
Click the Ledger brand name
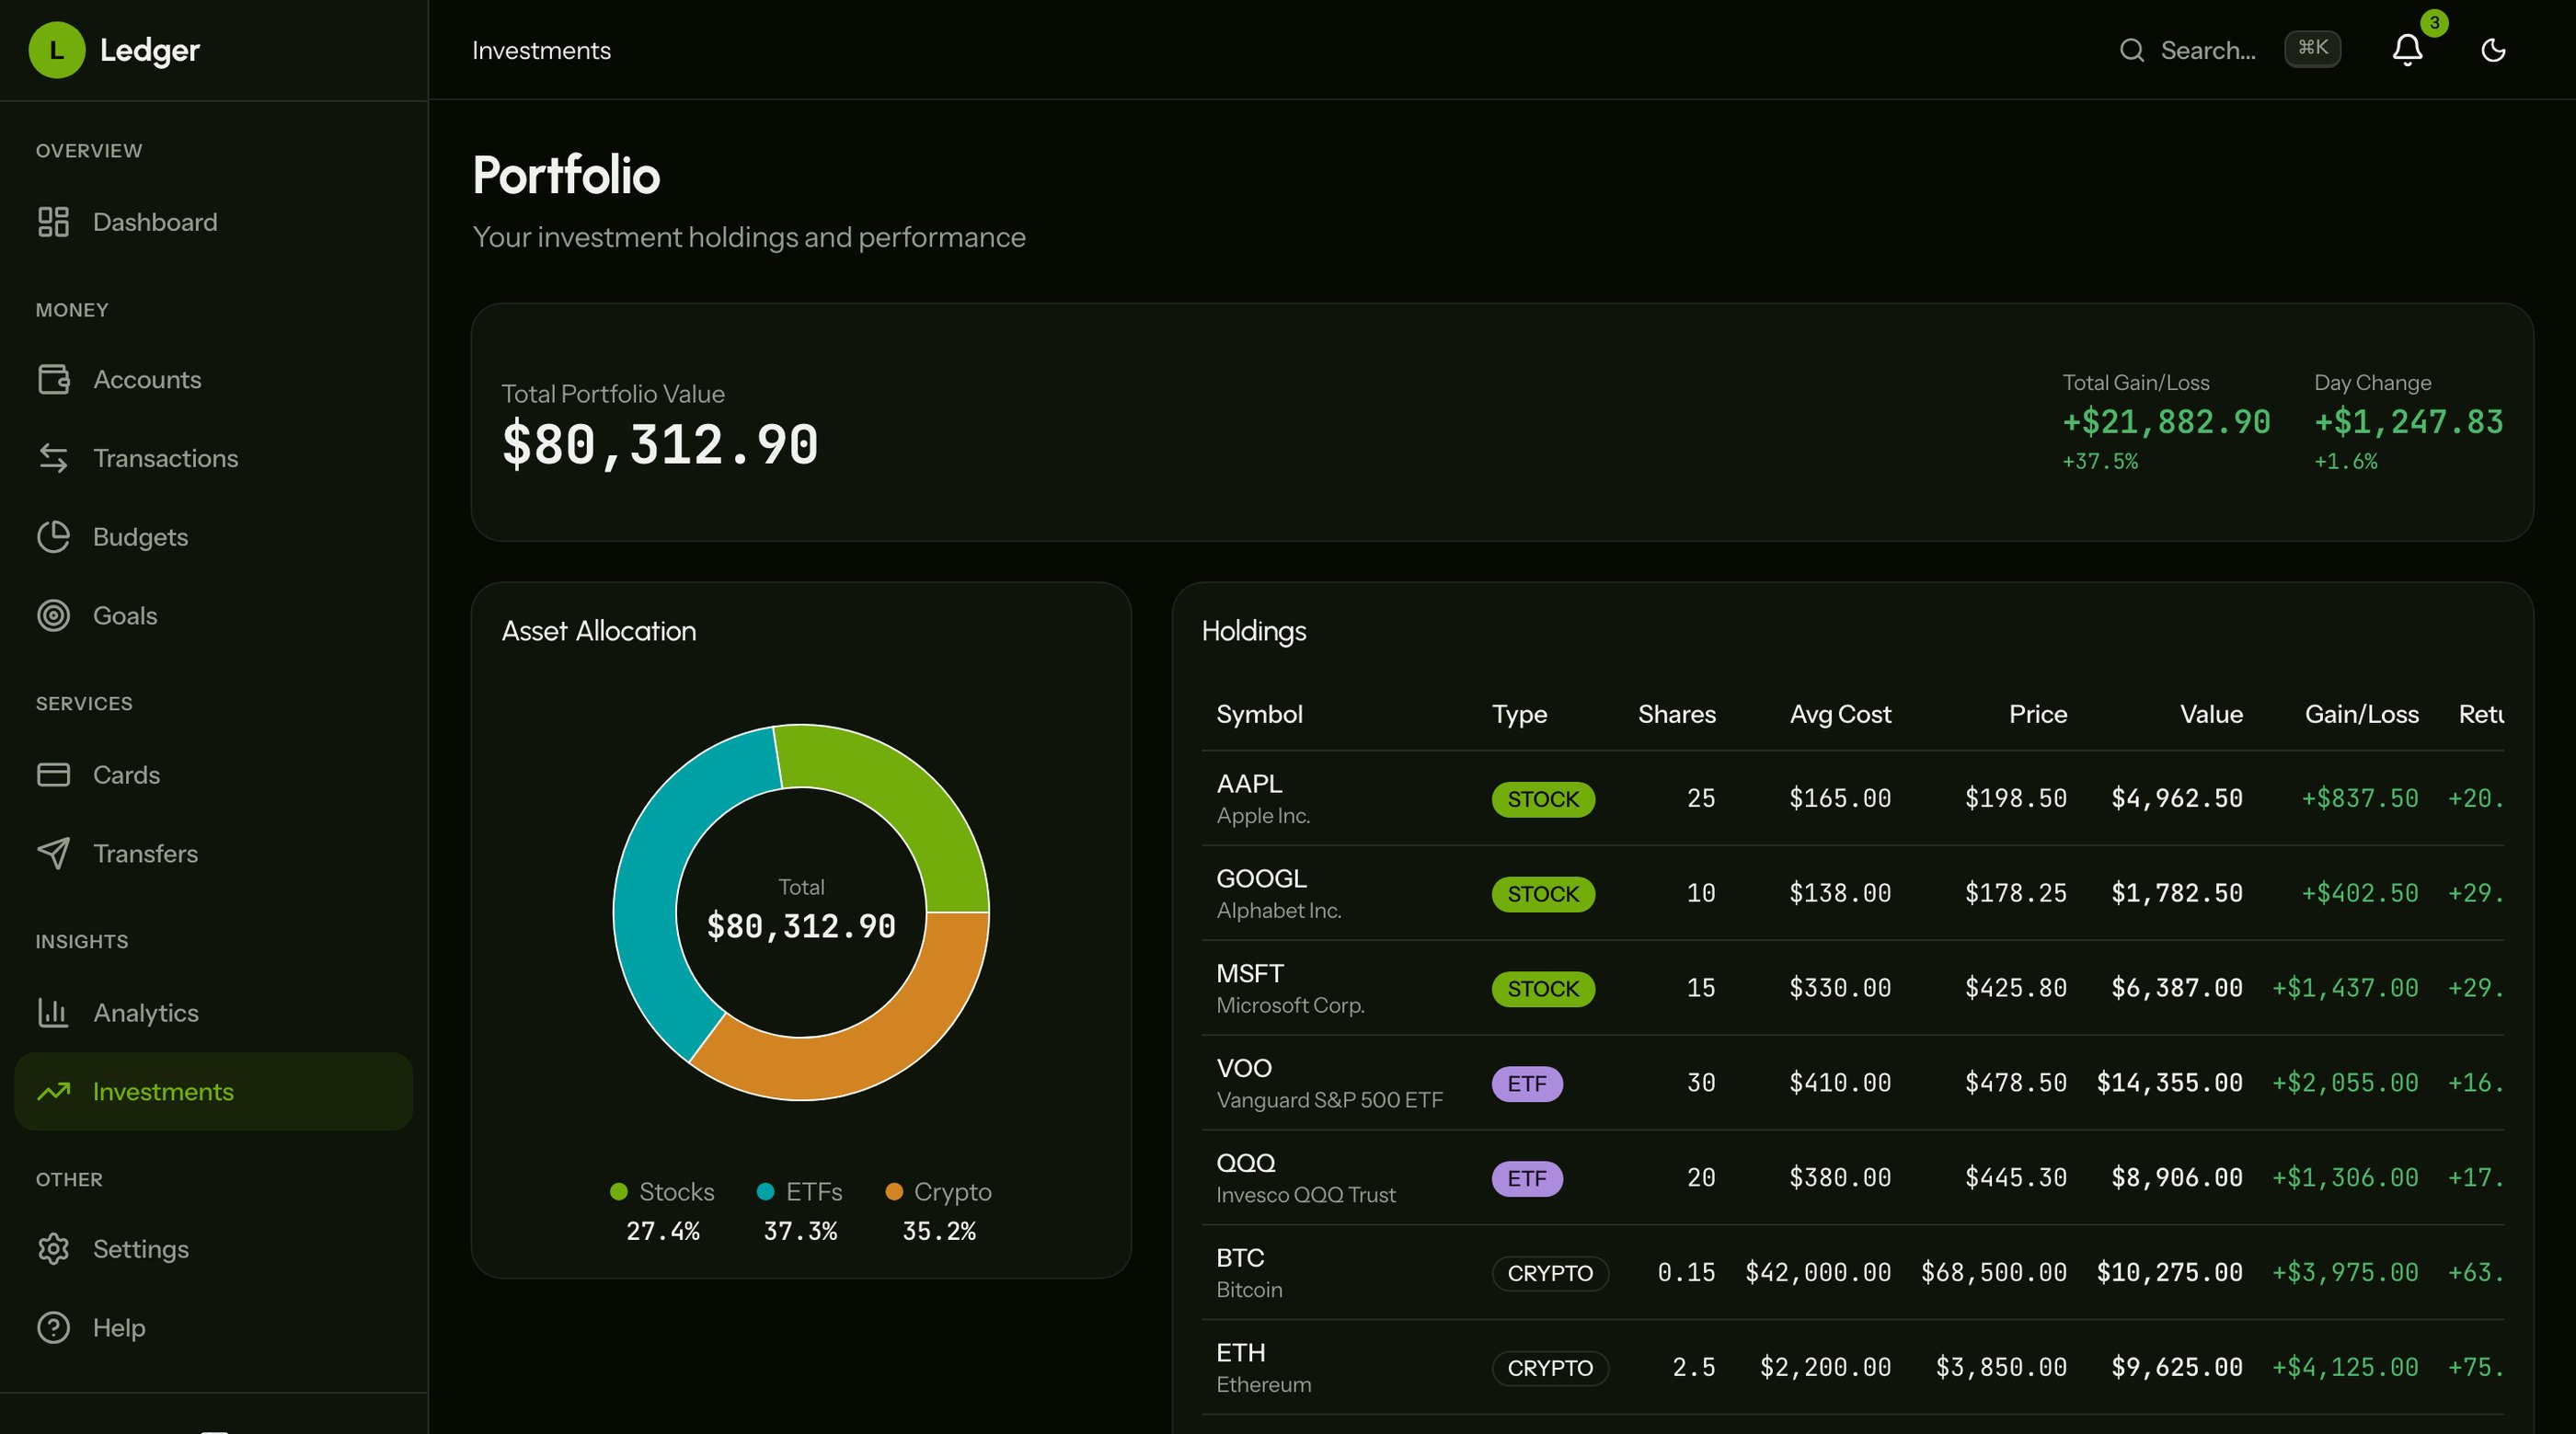coord(150,50)
